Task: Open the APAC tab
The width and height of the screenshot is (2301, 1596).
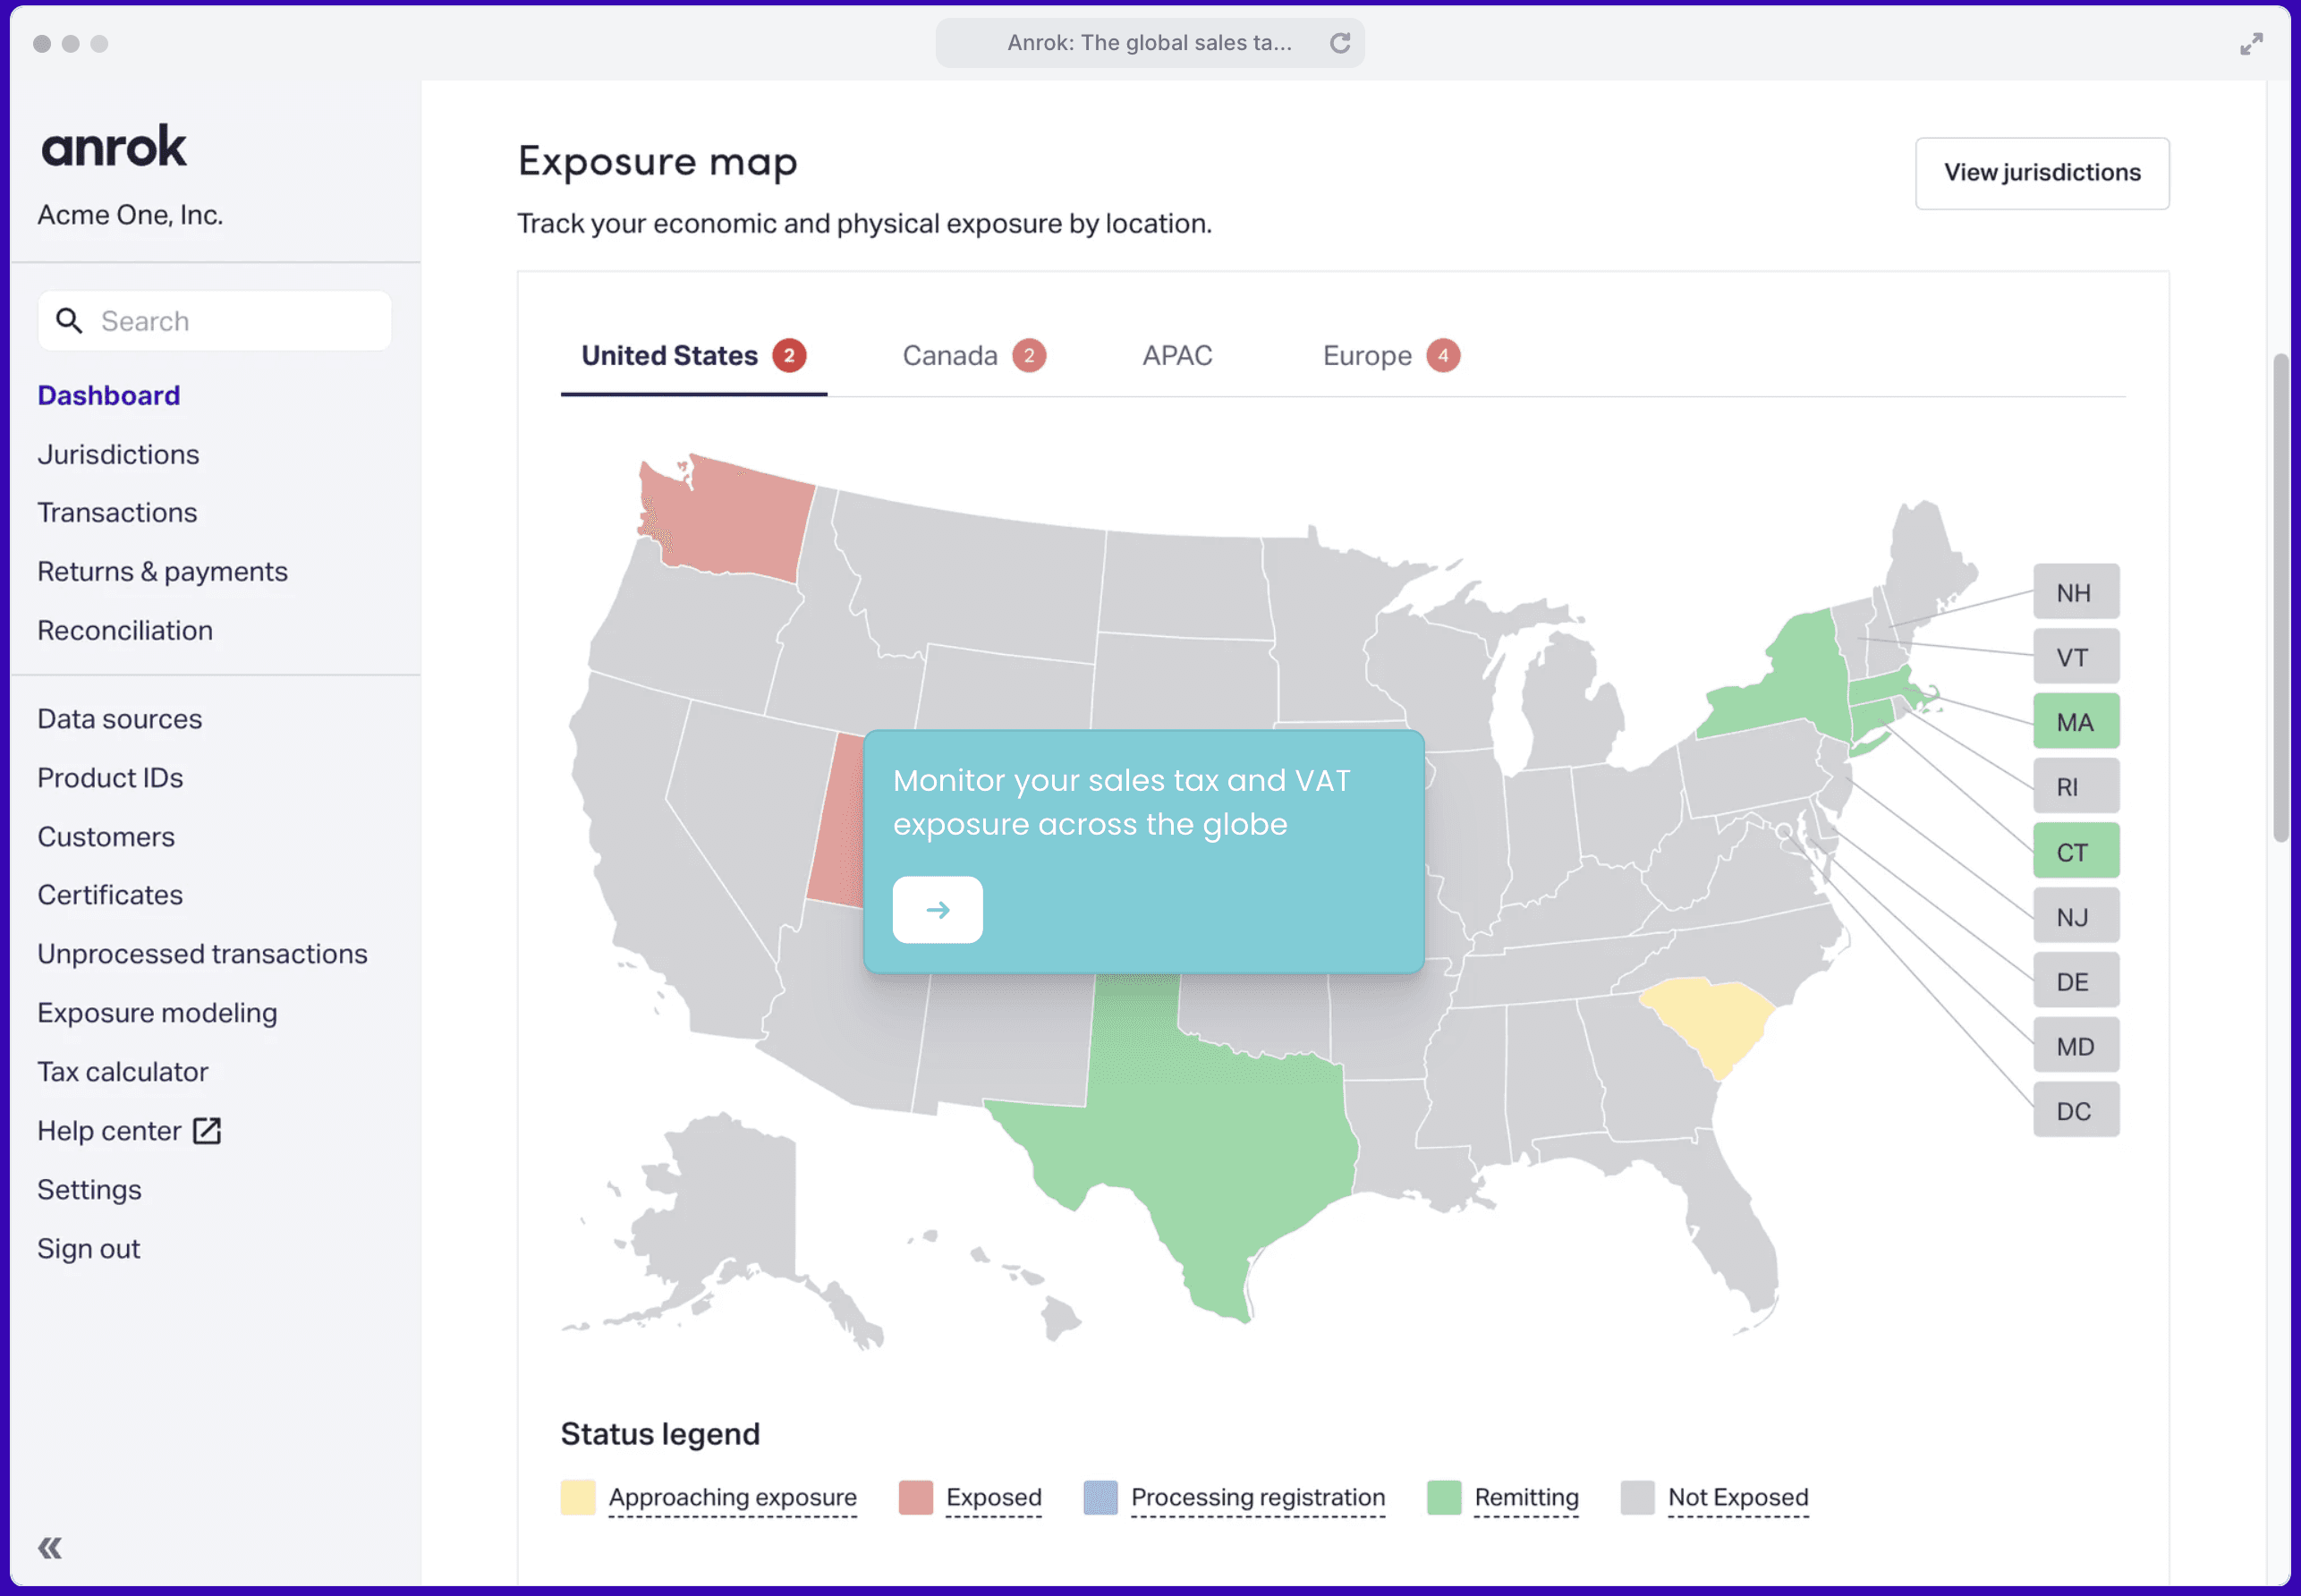Action: point(1177,356)
